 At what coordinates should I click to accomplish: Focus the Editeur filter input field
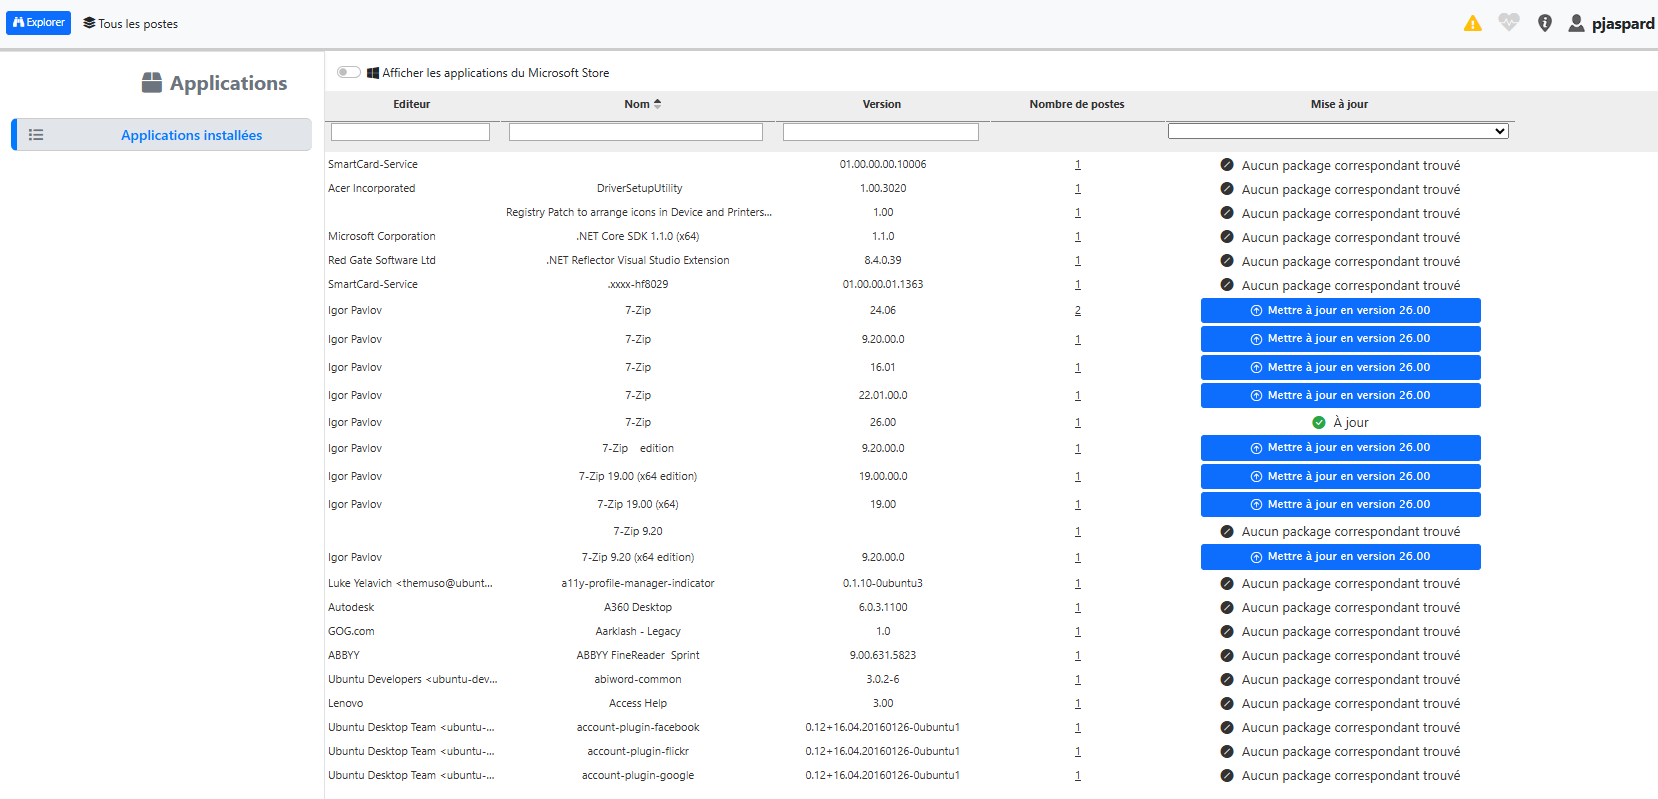(410, 132)
